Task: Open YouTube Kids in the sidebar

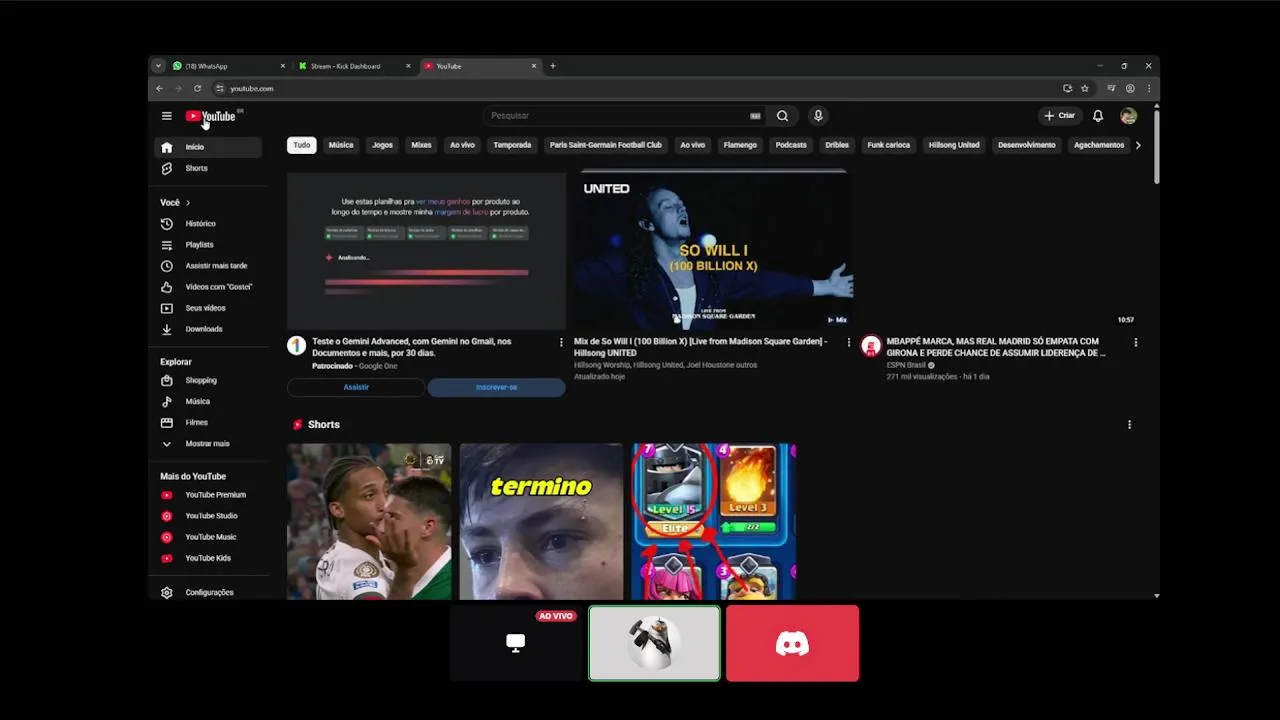Action: click(x=208, y=558)
